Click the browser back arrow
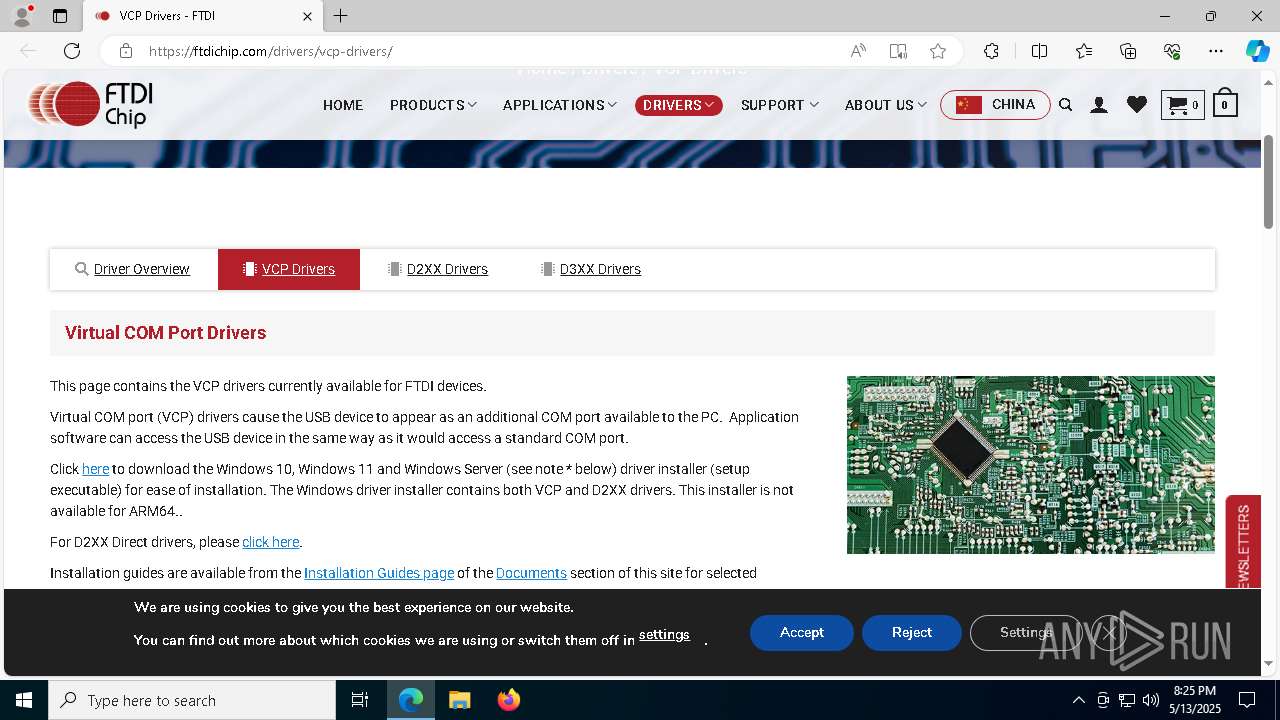This screenshot has height=720, width=1280. [28, 51]
